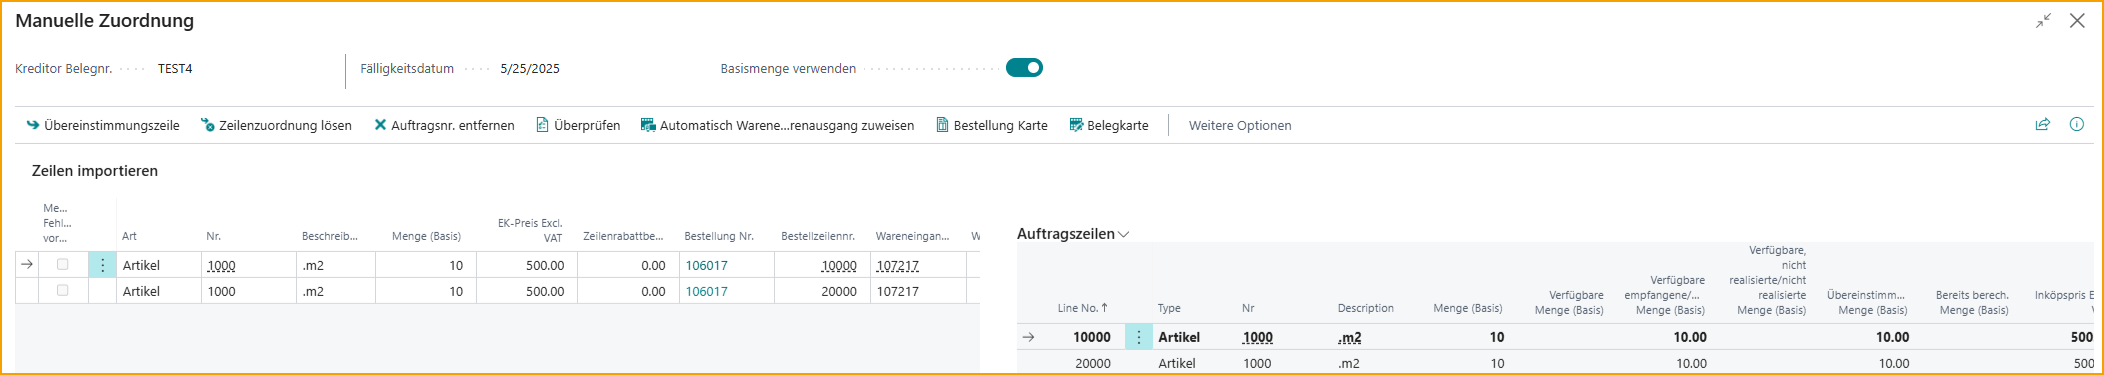Show the info pane icon
Screen dimensions: 2104x375
coord(2077,125)
